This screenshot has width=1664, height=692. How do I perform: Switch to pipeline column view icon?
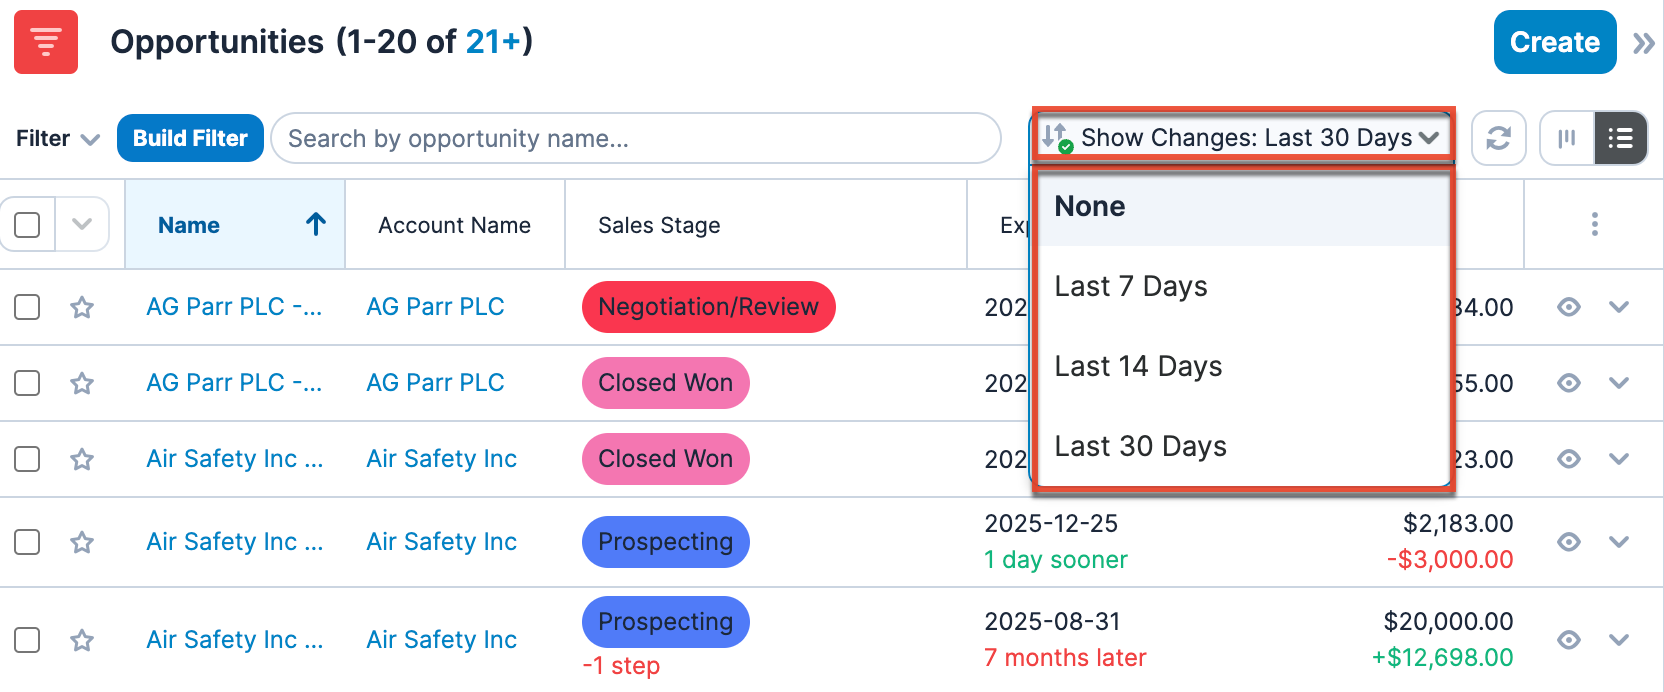(1567, 138)
